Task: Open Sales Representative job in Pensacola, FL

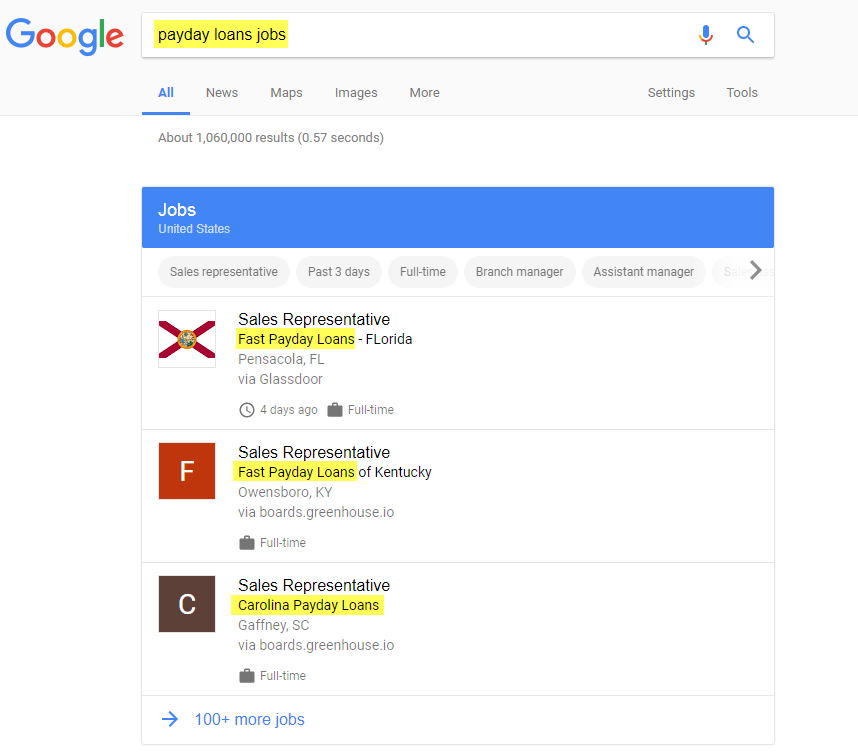Action: pyautogui.click(x=314, y=320)
